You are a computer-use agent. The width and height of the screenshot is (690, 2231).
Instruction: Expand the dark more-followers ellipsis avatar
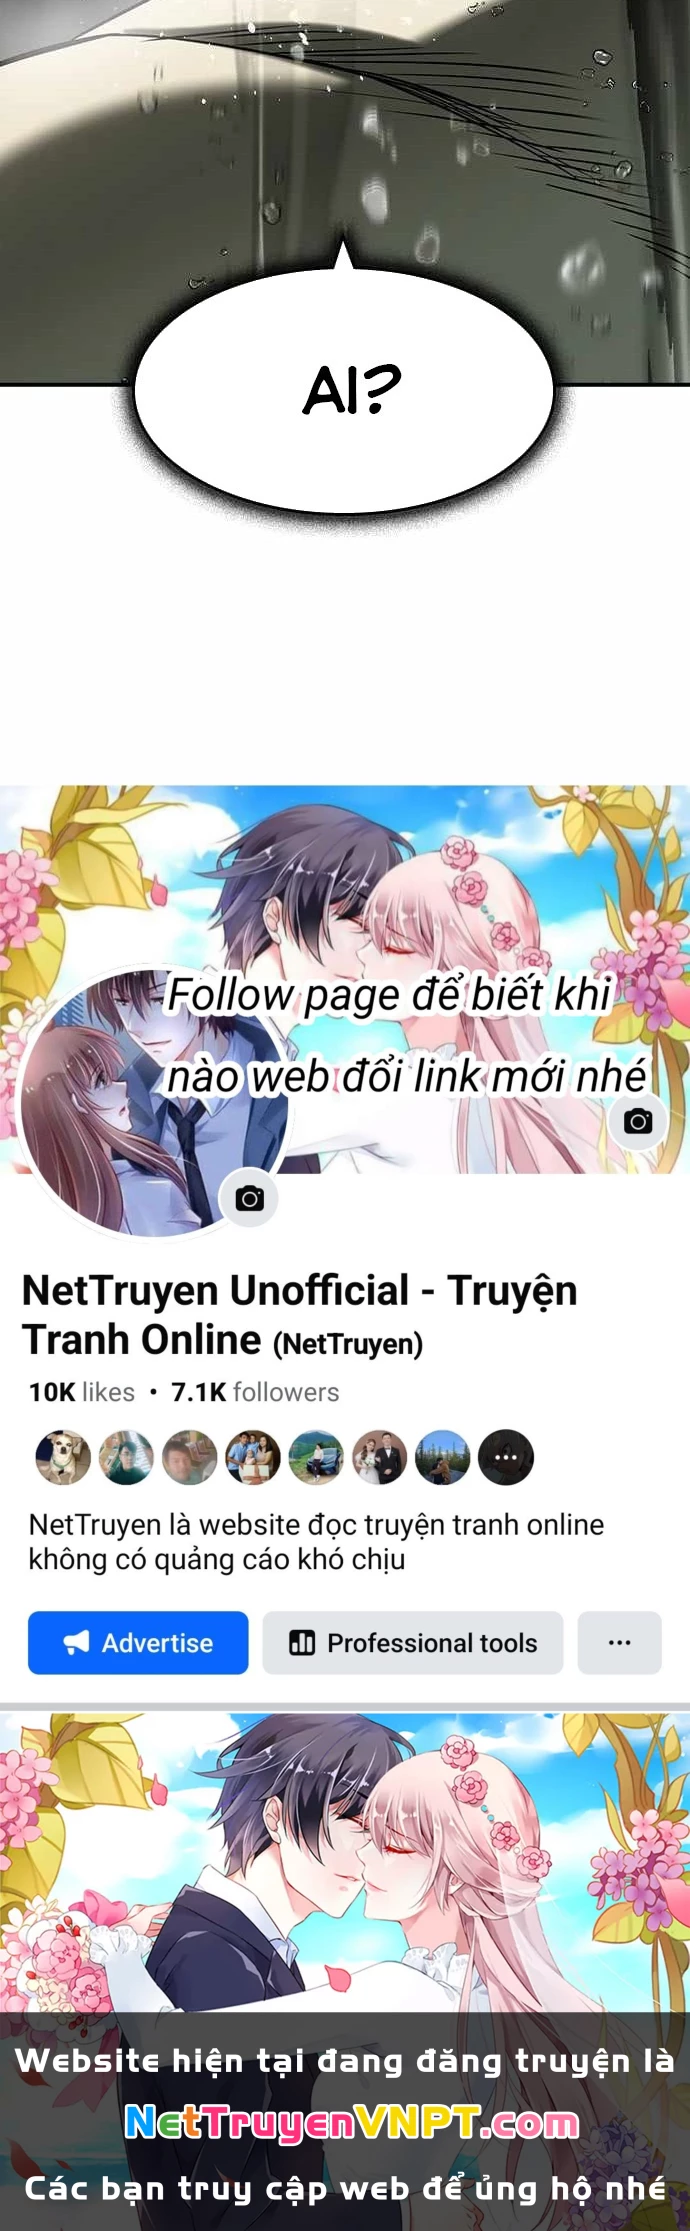coord(506,1457)
